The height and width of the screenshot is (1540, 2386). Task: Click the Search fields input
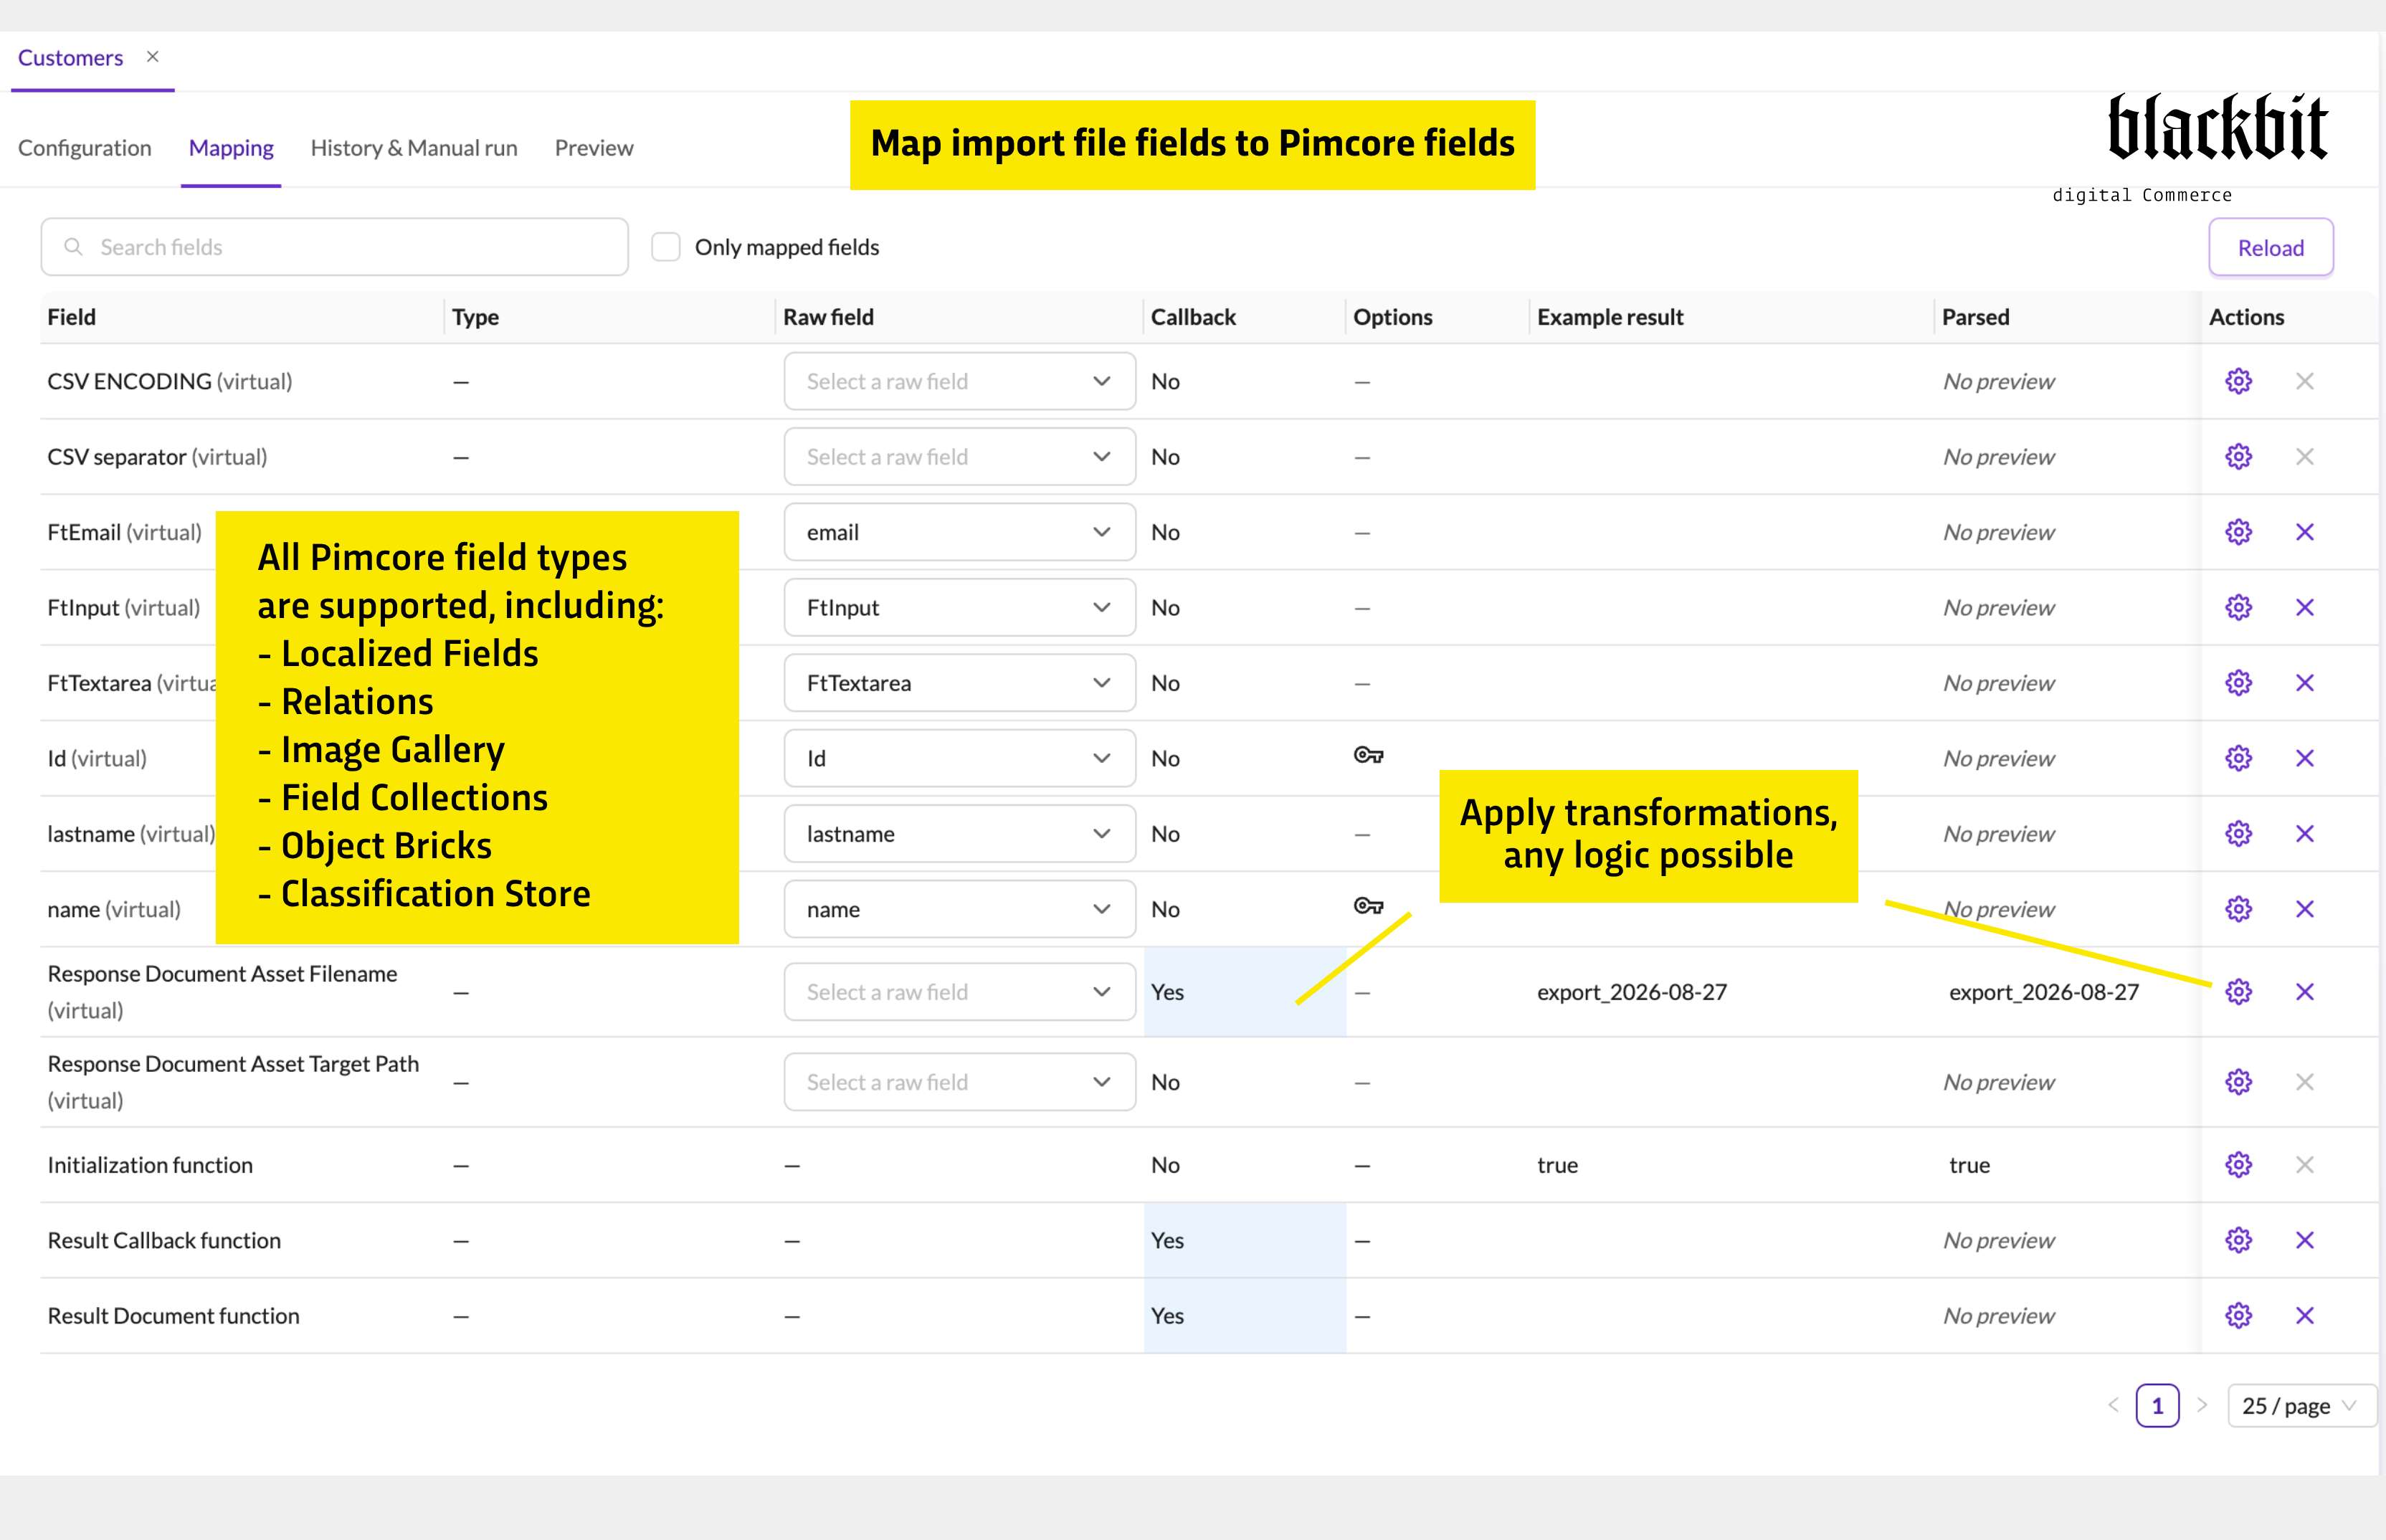coord(335,247)
